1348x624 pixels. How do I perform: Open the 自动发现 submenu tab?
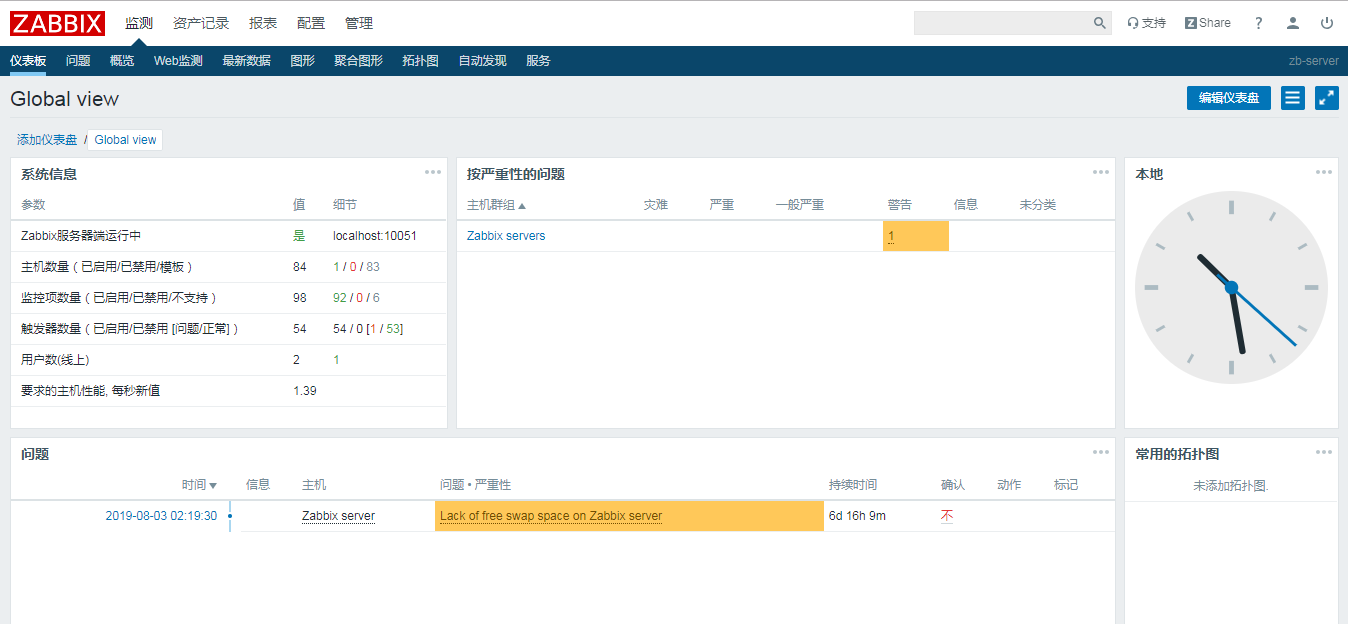(x=482, y=61)
